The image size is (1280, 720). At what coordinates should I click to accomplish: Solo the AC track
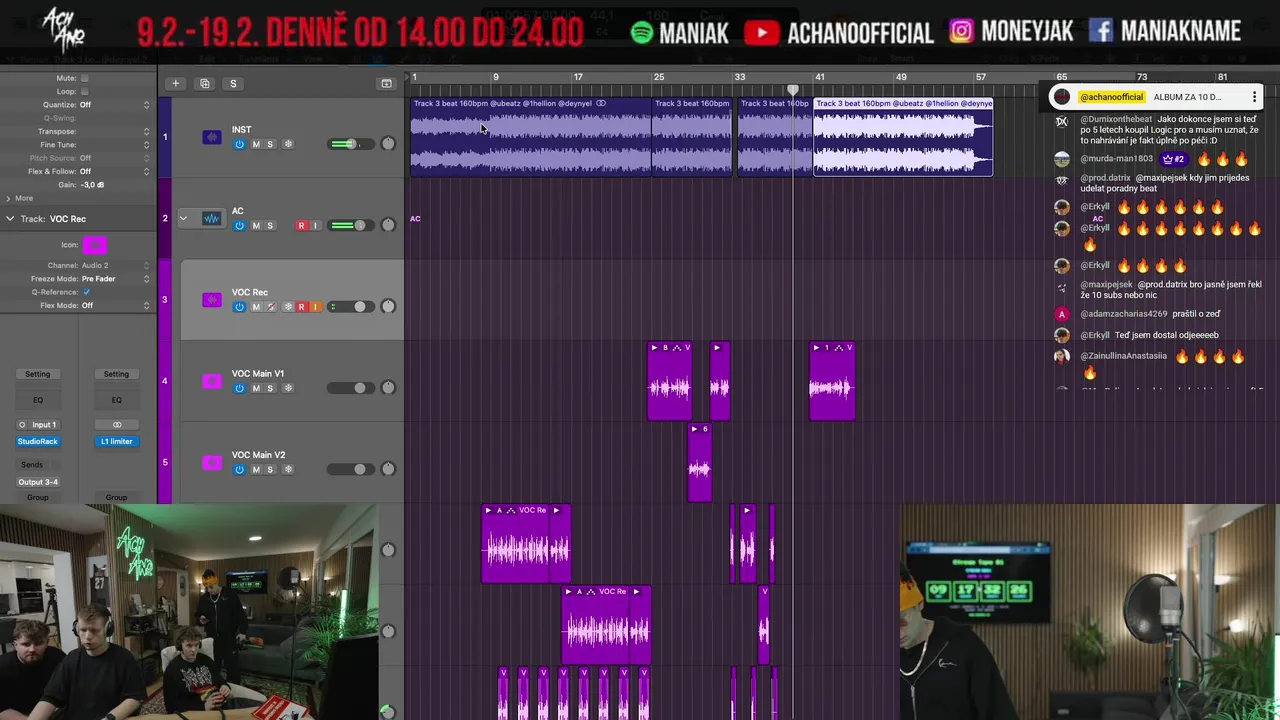270,225
